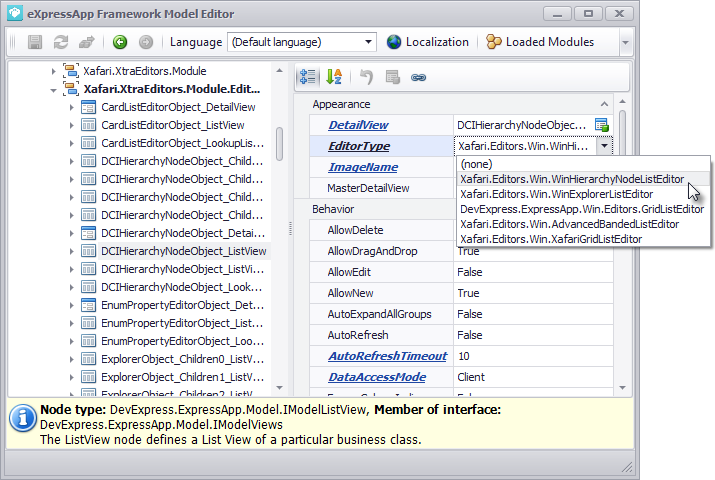715x480 pixels.
Task: Expand DCIHierarchyNodeObject_ListView node
Action: click(72, 251)
